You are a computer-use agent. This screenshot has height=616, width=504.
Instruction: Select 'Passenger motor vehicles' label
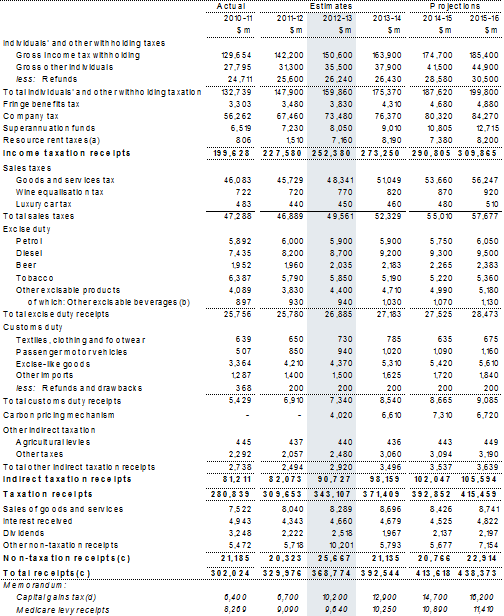click(x=71, y=352)
